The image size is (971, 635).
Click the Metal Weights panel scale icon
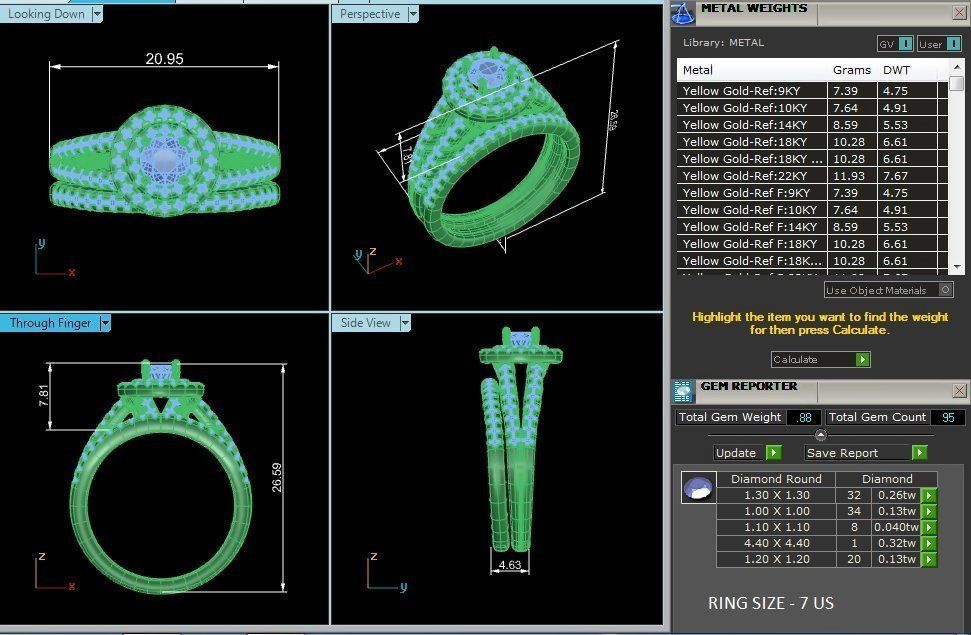click(682, 13)
